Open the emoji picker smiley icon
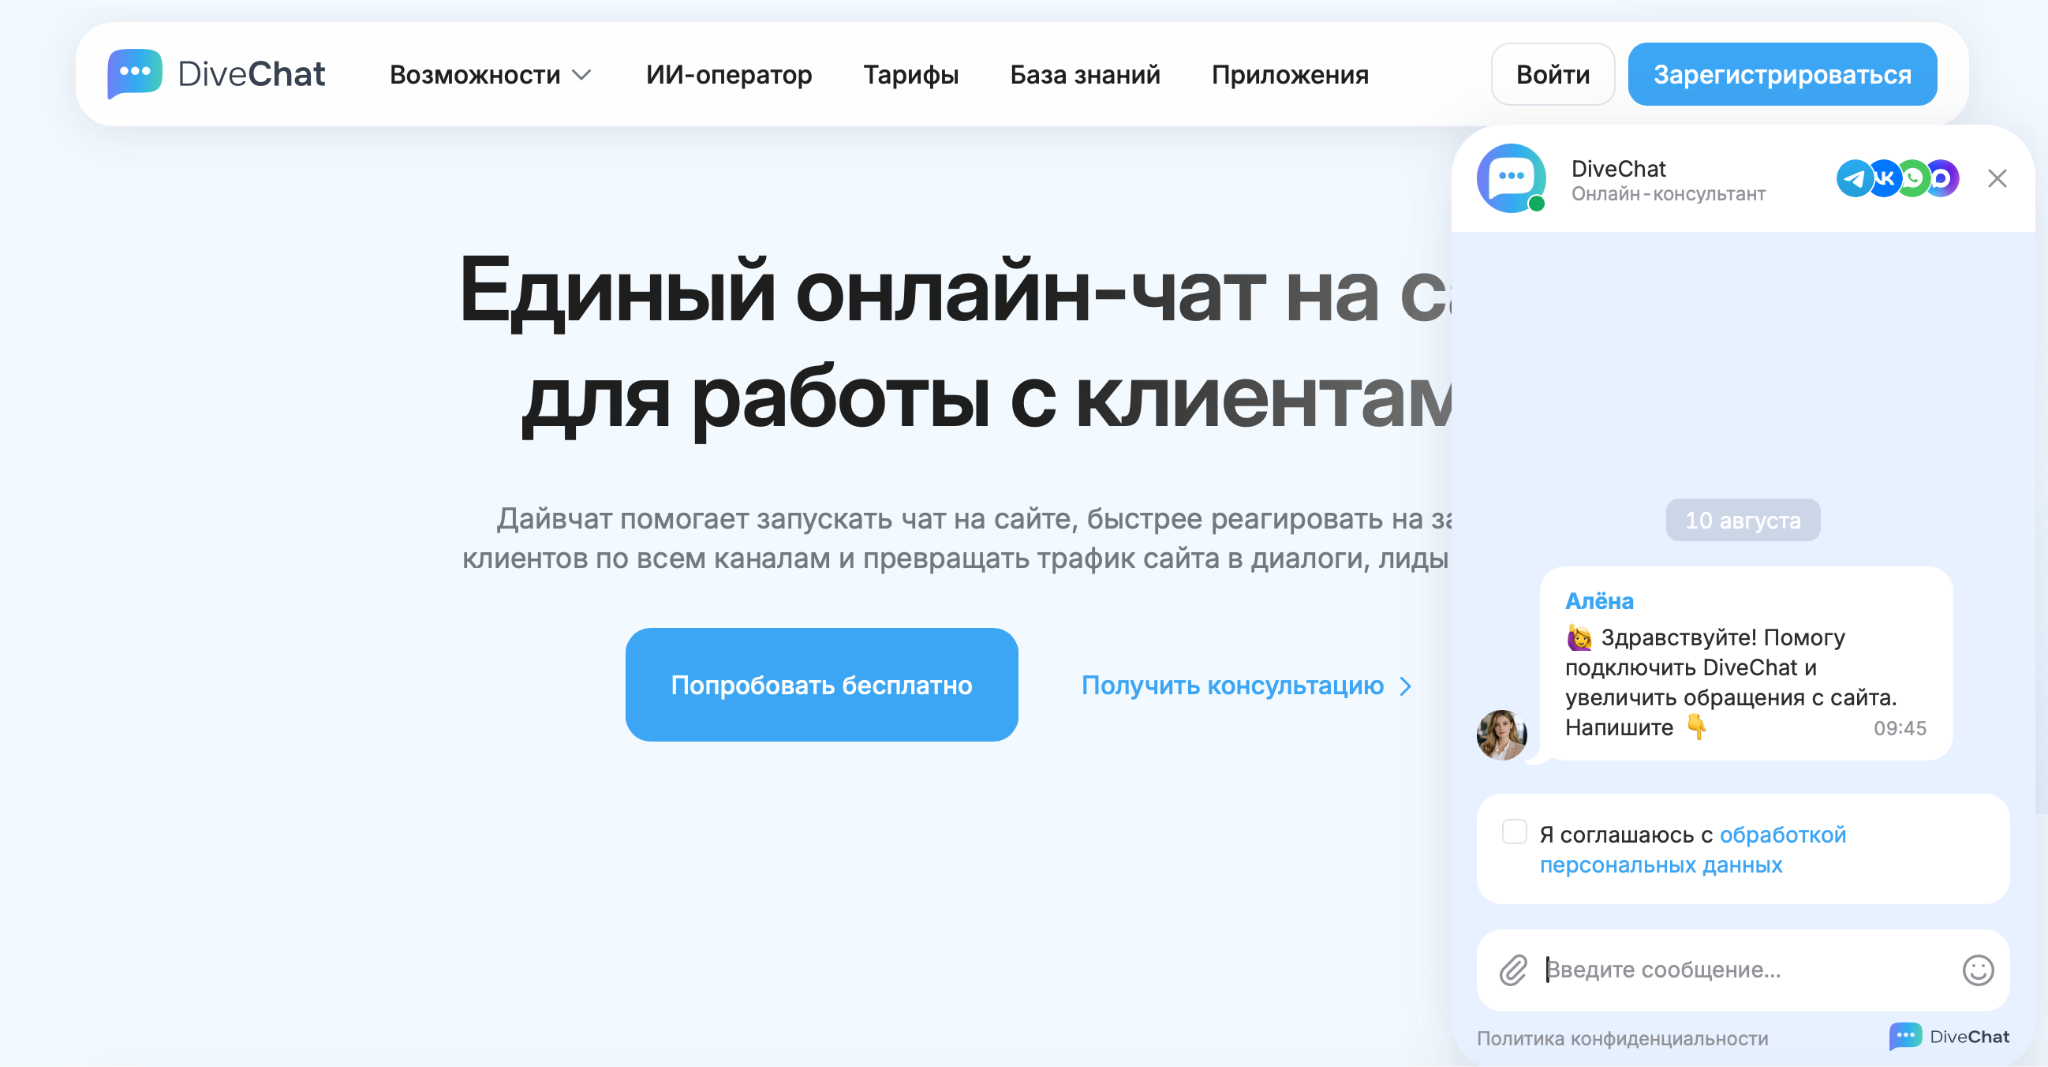Image resolution: width=2048 pixels, height=1067 pixels. coord(1978,970)
